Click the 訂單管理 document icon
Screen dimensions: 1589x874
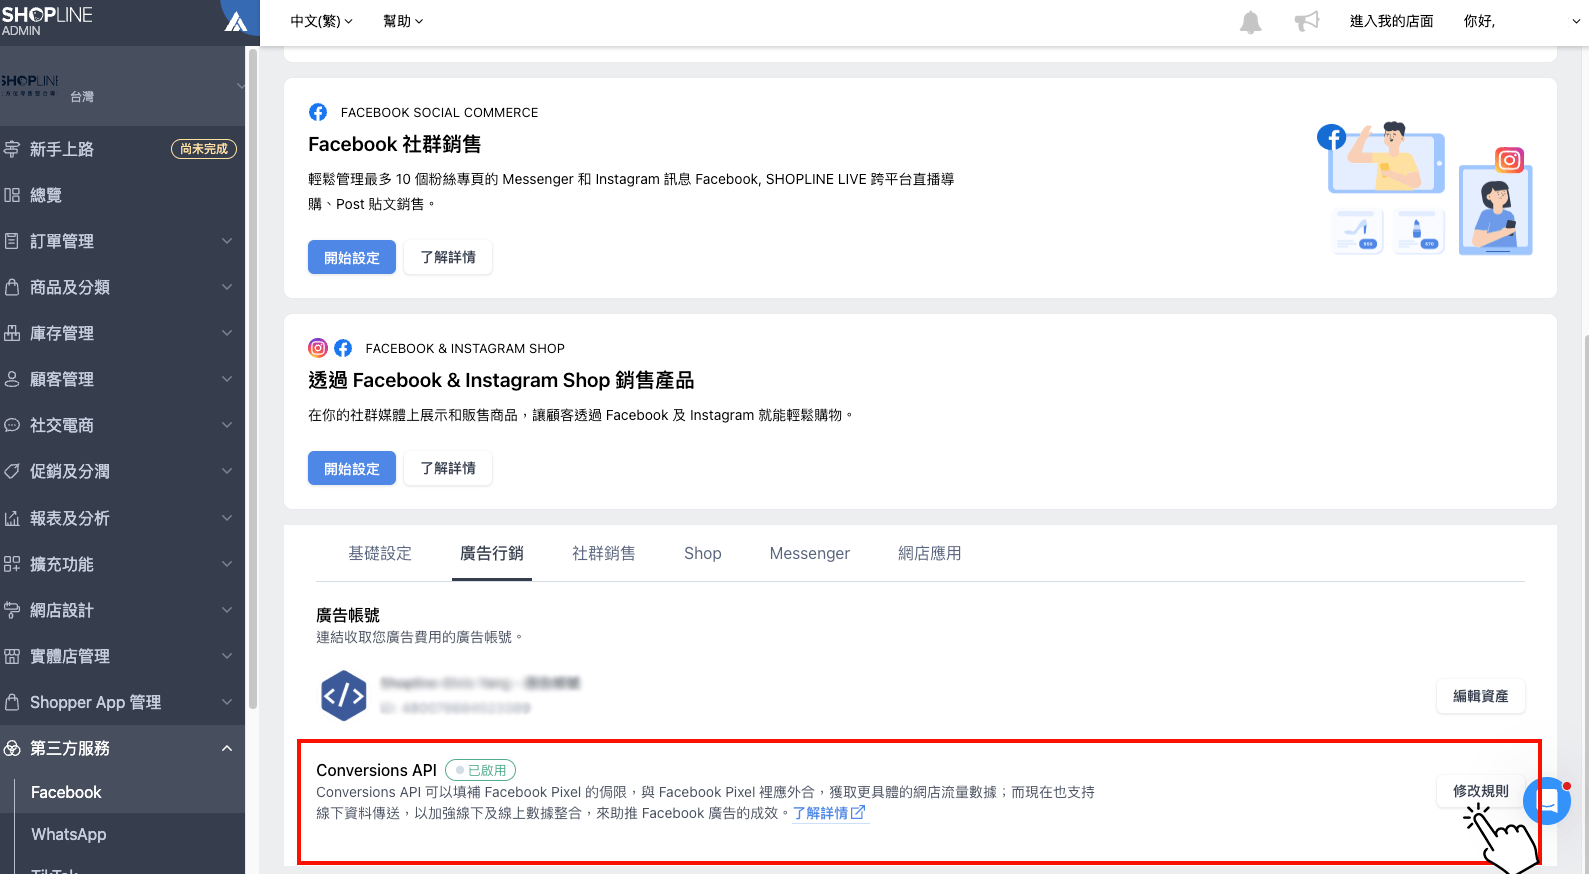point(12,241)
